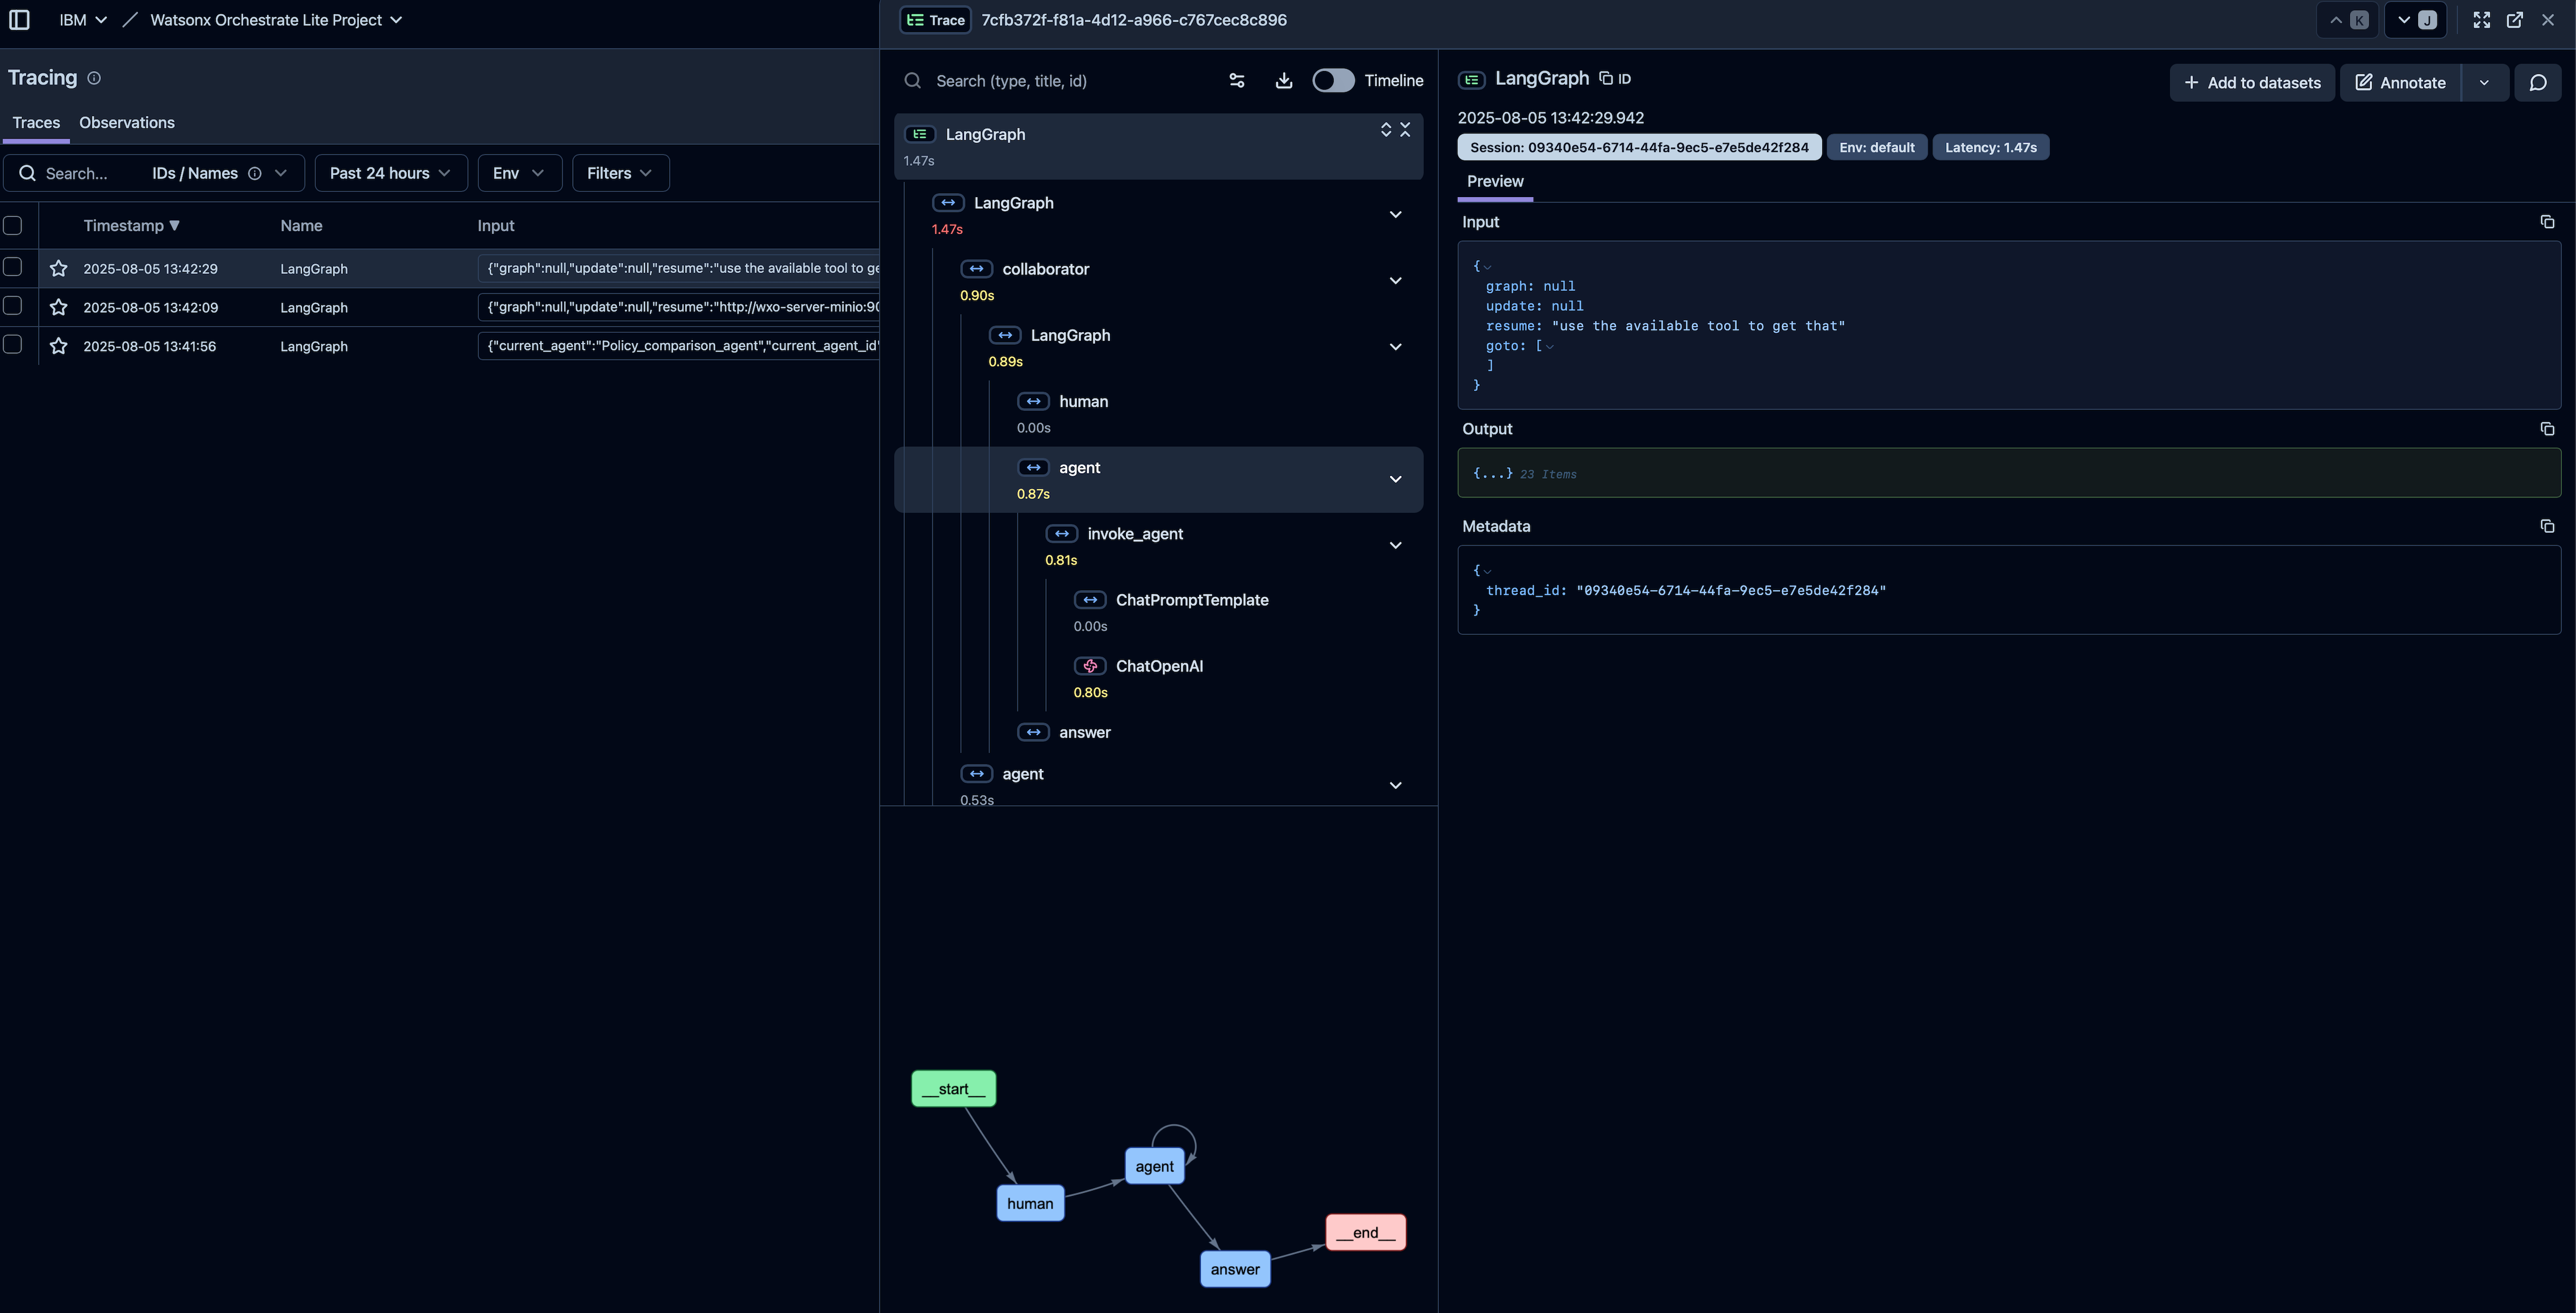Click the trace search input field
This screenshot has height=1313, width=2576.
(1070, 81)
